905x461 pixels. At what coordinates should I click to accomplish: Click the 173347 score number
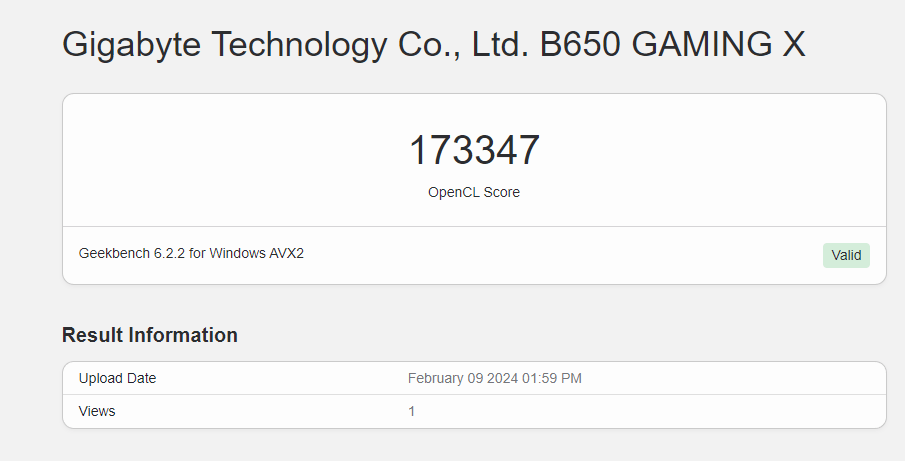click(x=474, y=150)
